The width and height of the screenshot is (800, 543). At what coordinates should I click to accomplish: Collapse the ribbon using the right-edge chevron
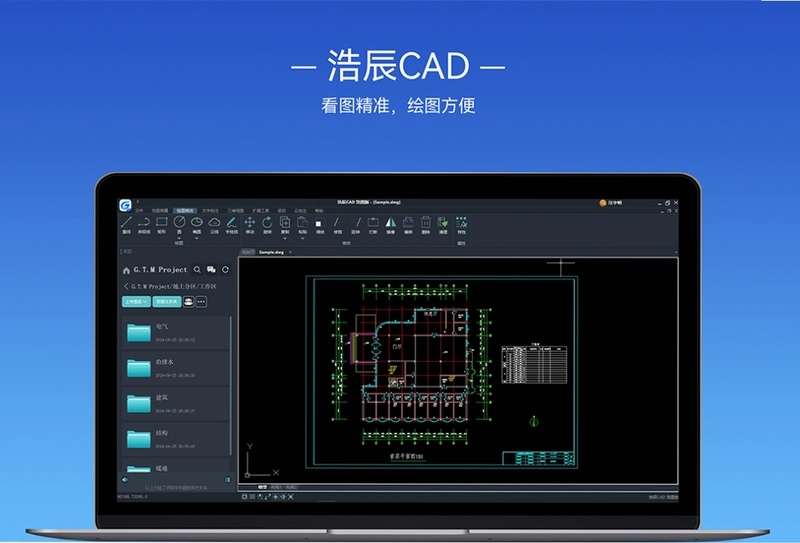coord(676,252)
